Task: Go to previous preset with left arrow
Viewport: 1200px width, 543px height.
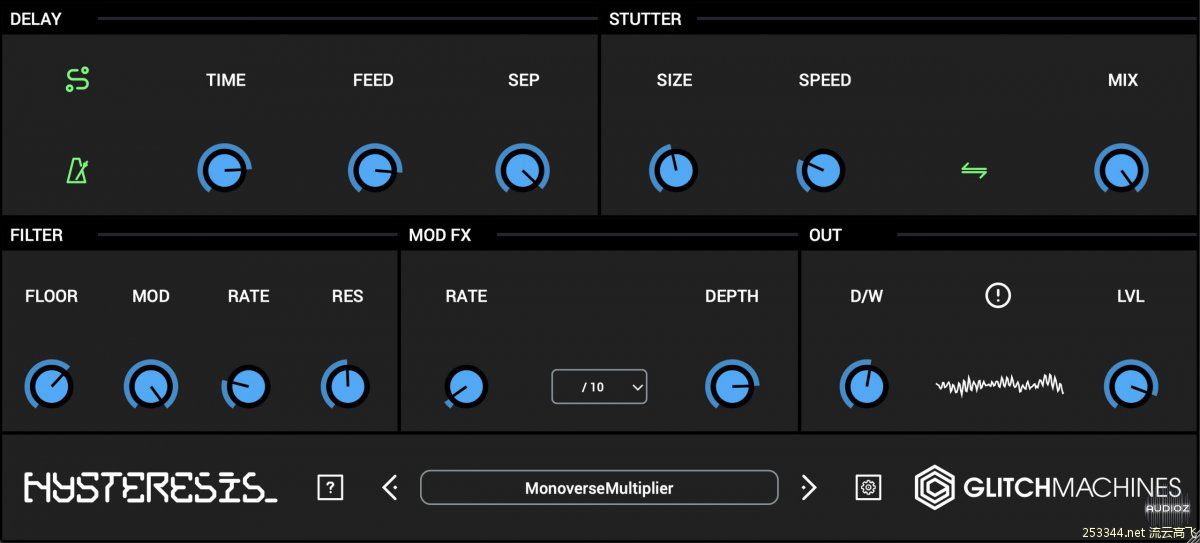Action: pos(390,488)
